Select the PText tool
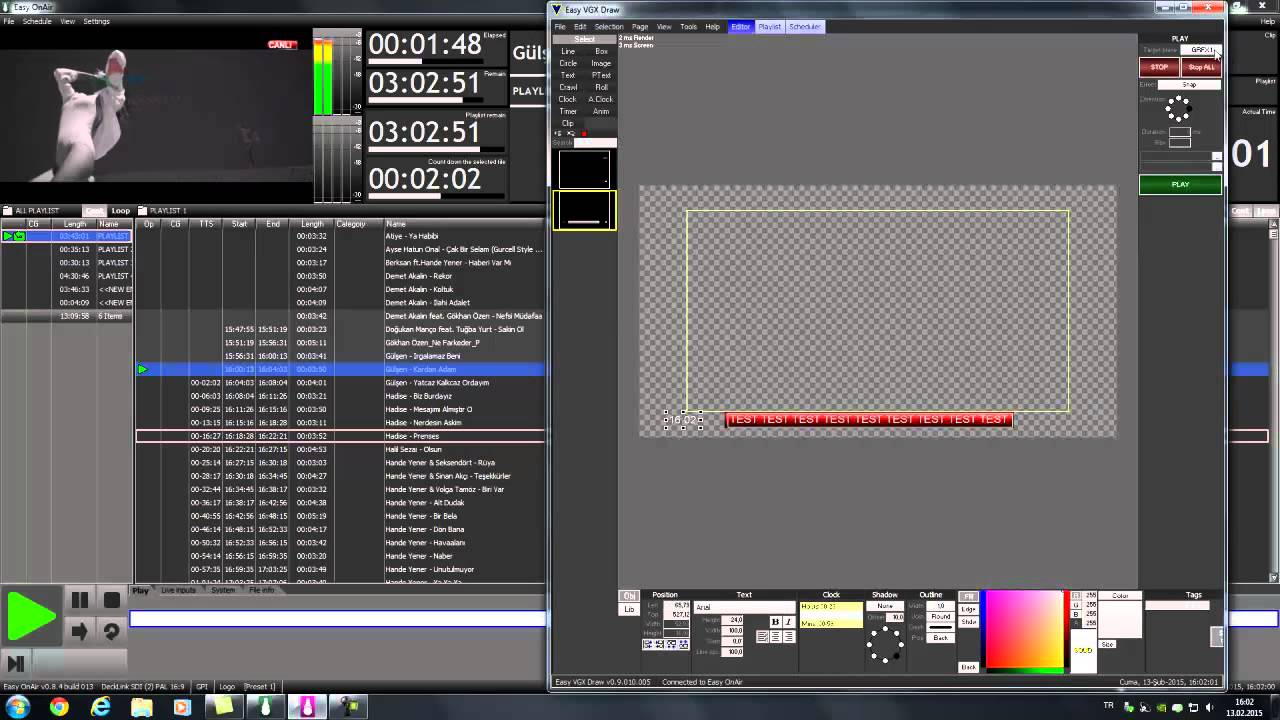Viewport: 1280px width, 720px height. tap(601, 75)
